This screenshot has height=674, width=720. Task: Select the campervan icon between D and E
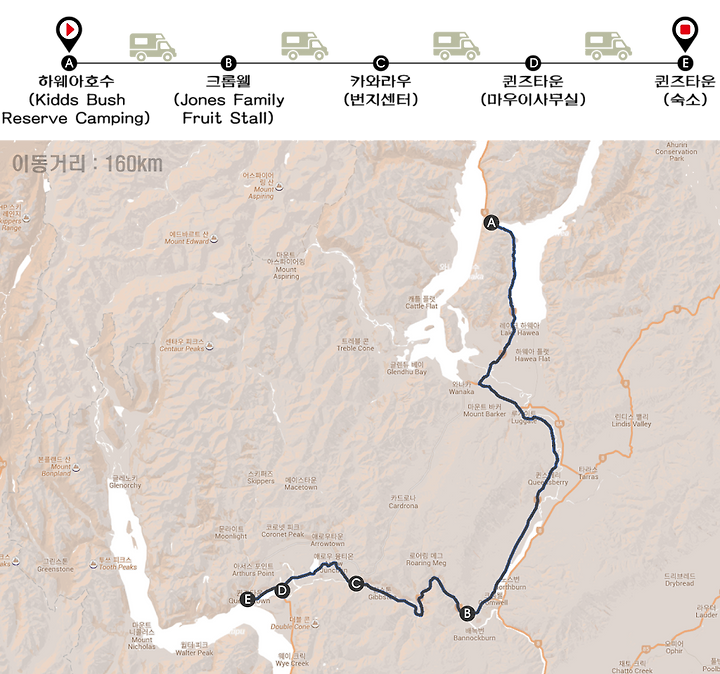(x=608, y=46)
